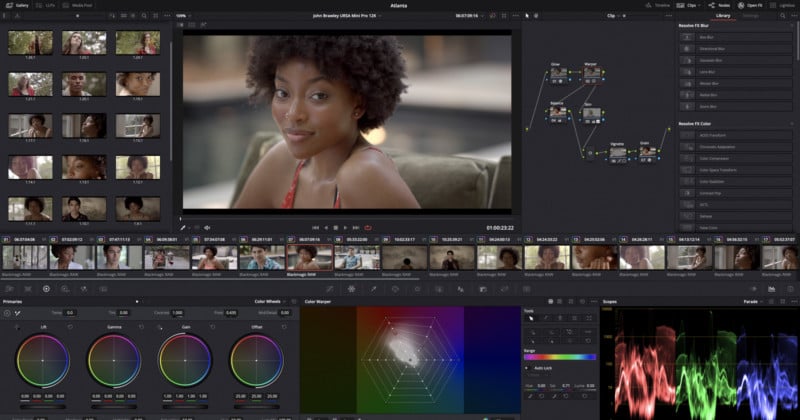The height and width of the screenshot is (420, 800).
Task: Select the Gaussian Blur effect
Action: pos(735,60)
